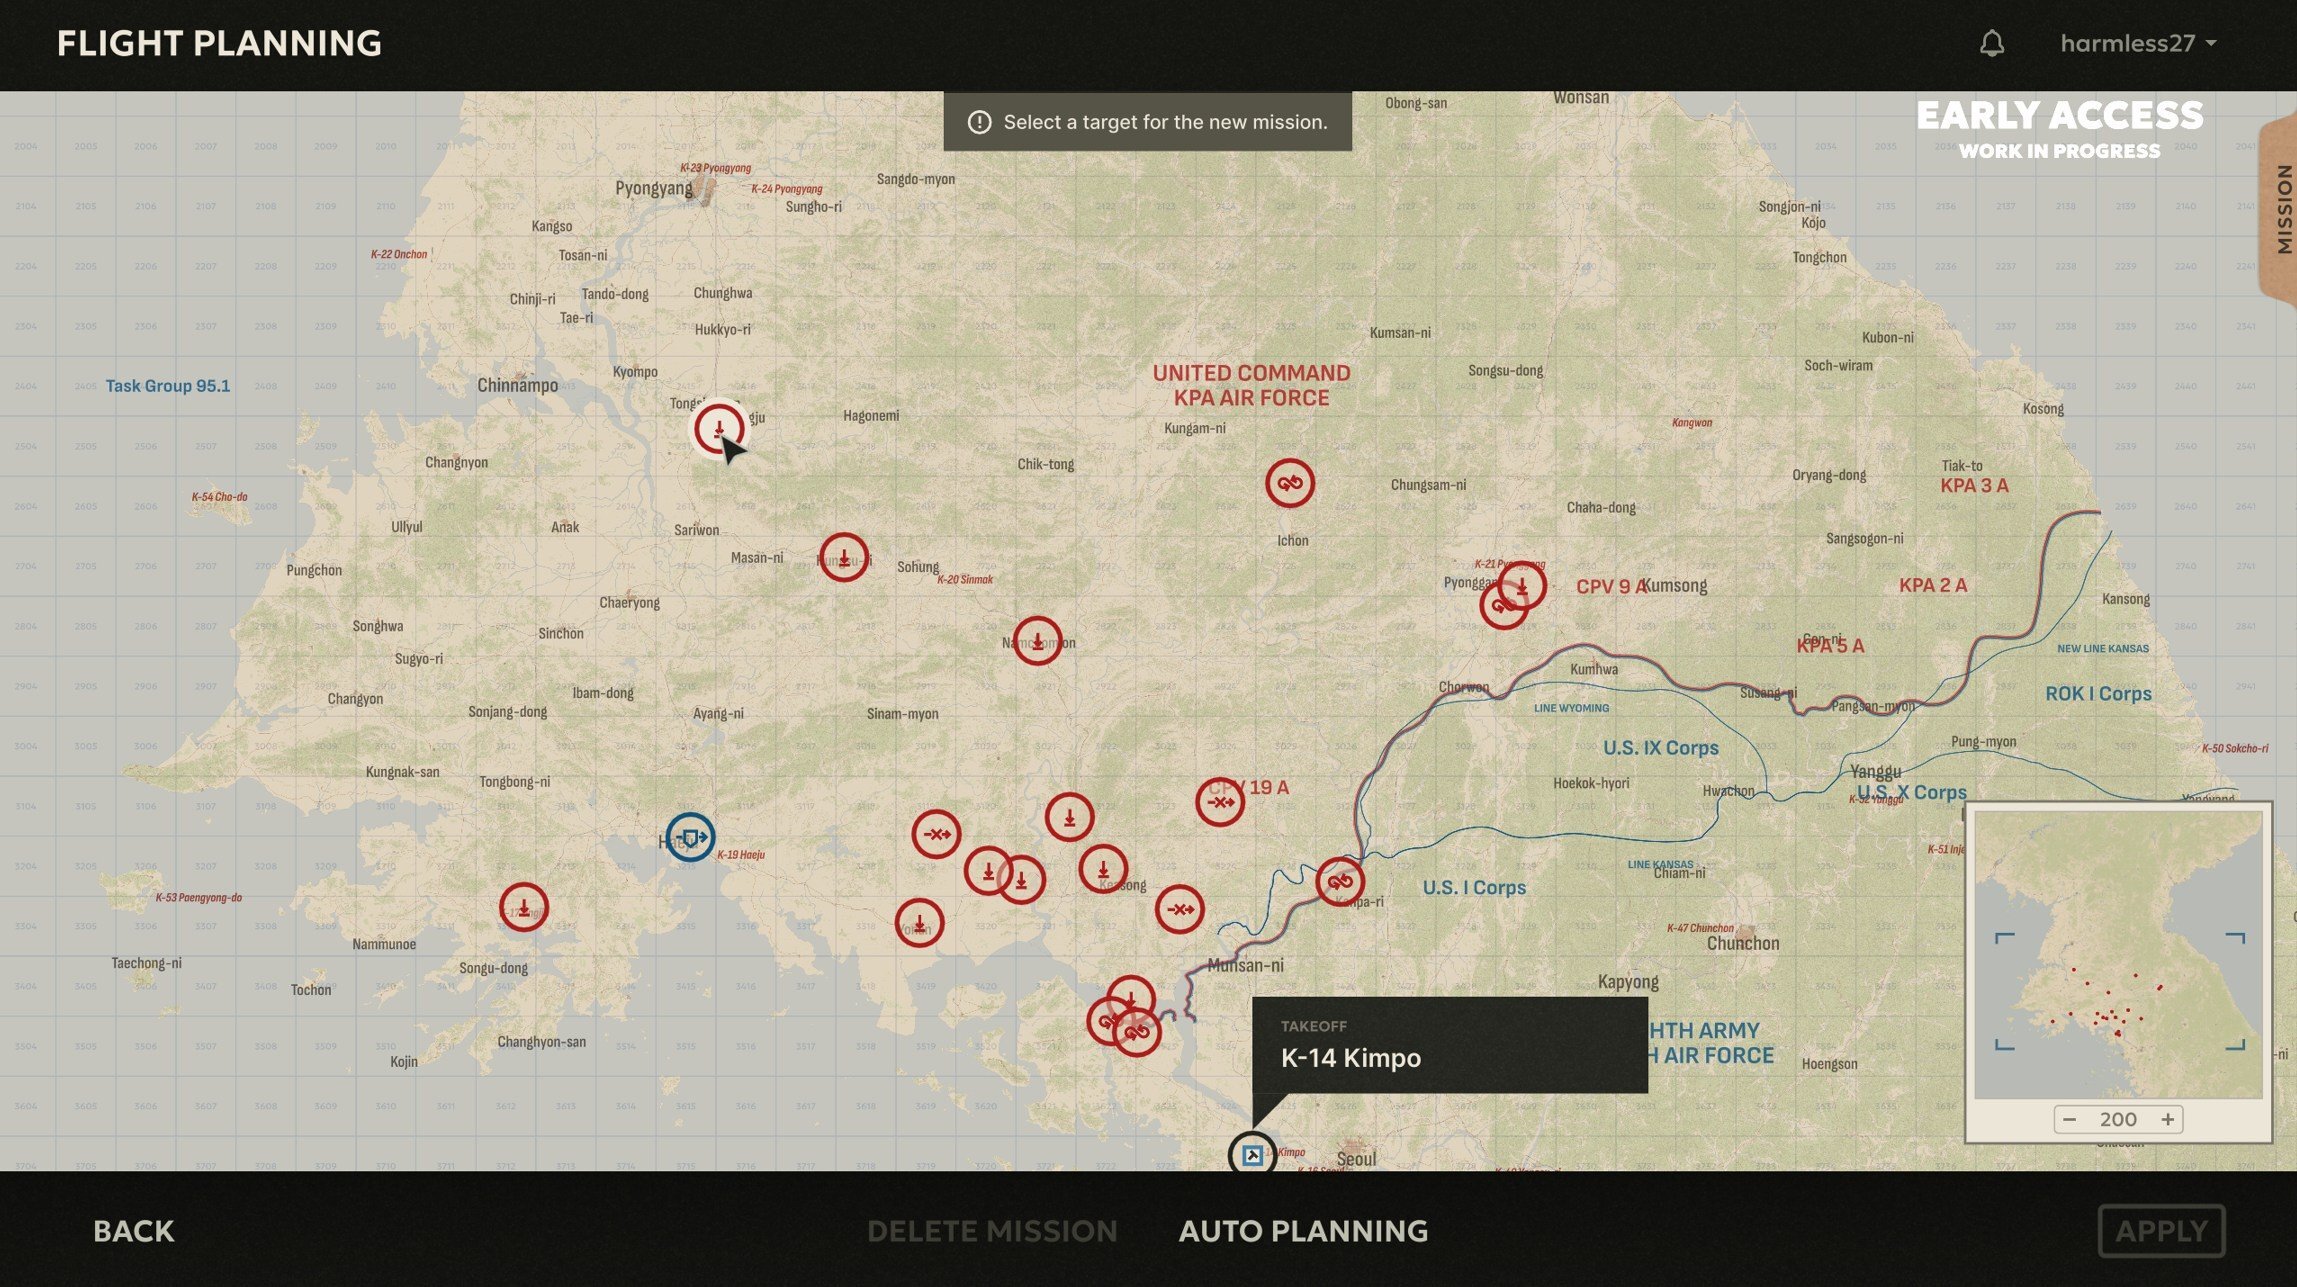
Task: Select the interdiction target northwest of Munsan-ni
Action: (1179, 910)
